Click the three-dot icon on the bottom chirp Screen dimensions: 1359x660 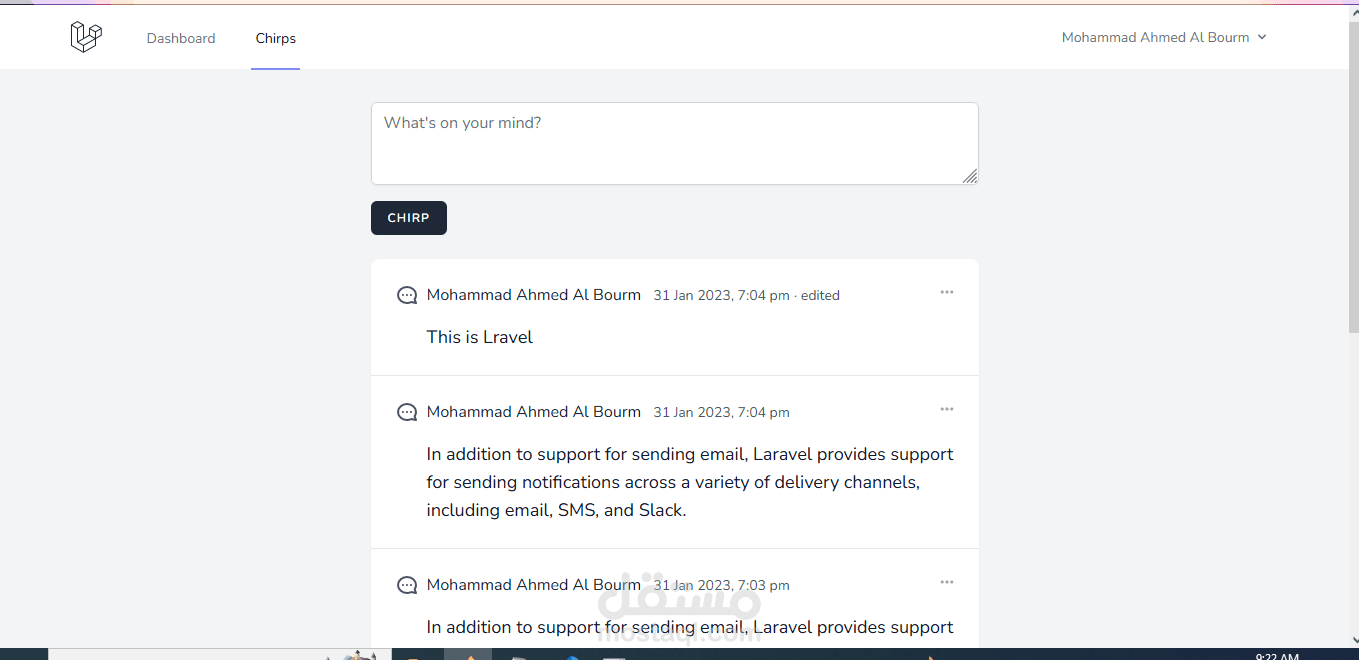click(x=946, y=581)
